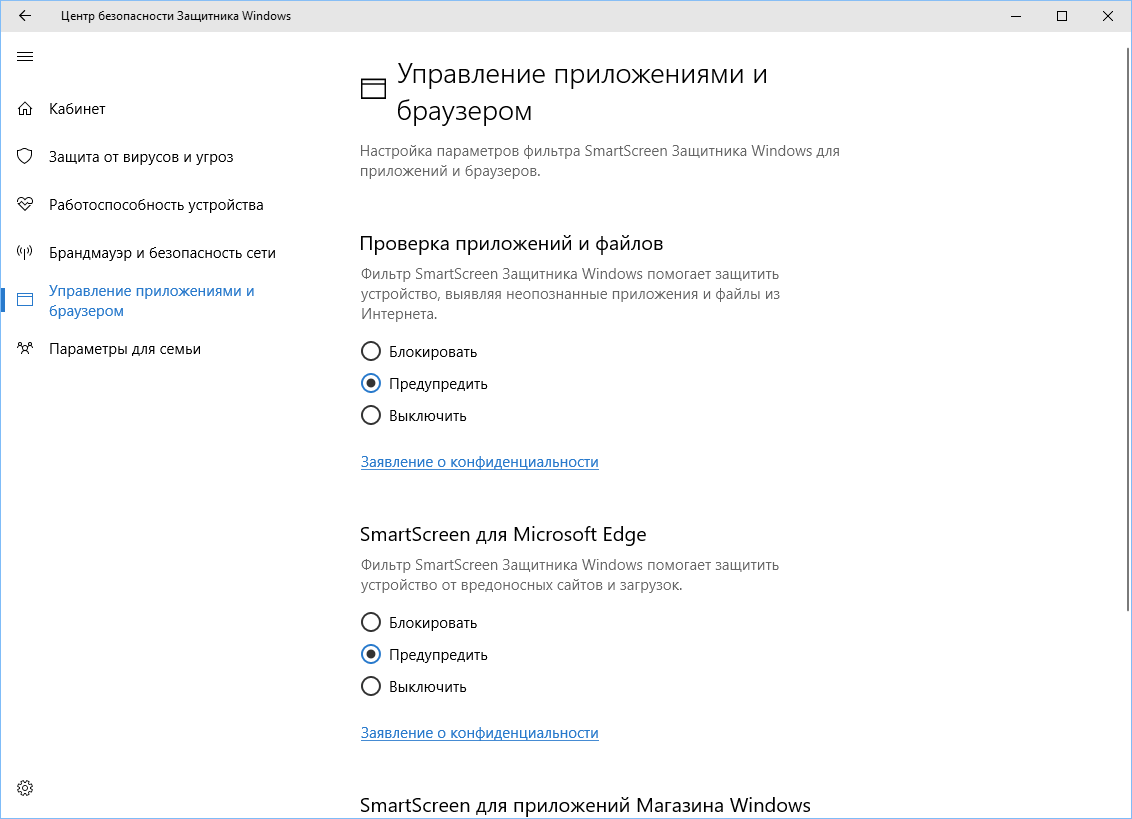This screenshot has height=819, width=1132.
Task: Select the shield icon for Защита от вирусов и угроз
Action: (x=24, y=156)
